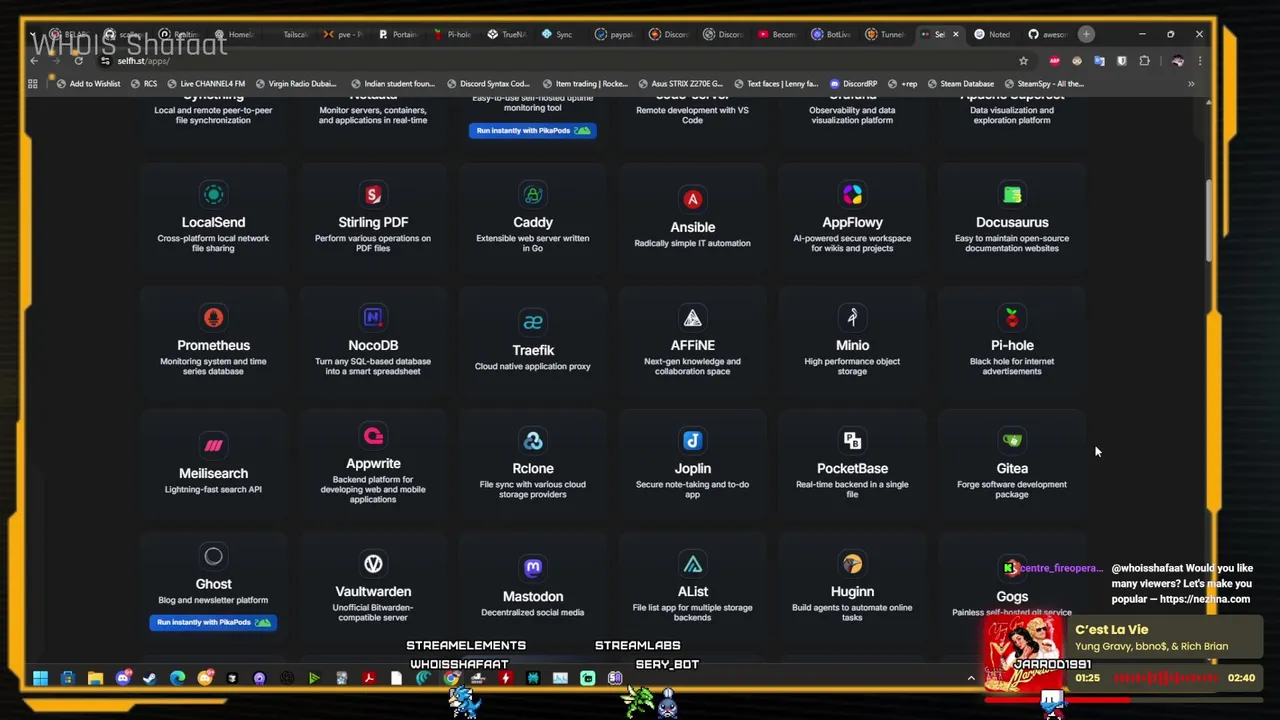
Task: Open the Prometheus flame icon
Action: pos(213,317)
